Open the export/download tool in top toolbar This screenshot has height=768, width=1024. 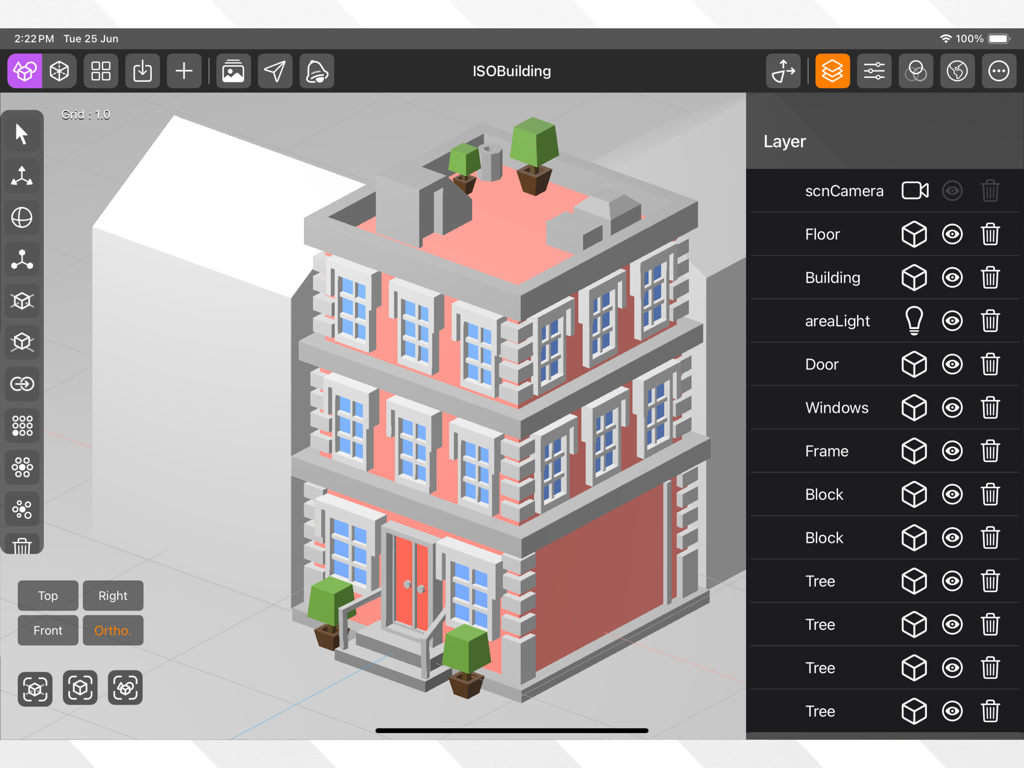143,71
